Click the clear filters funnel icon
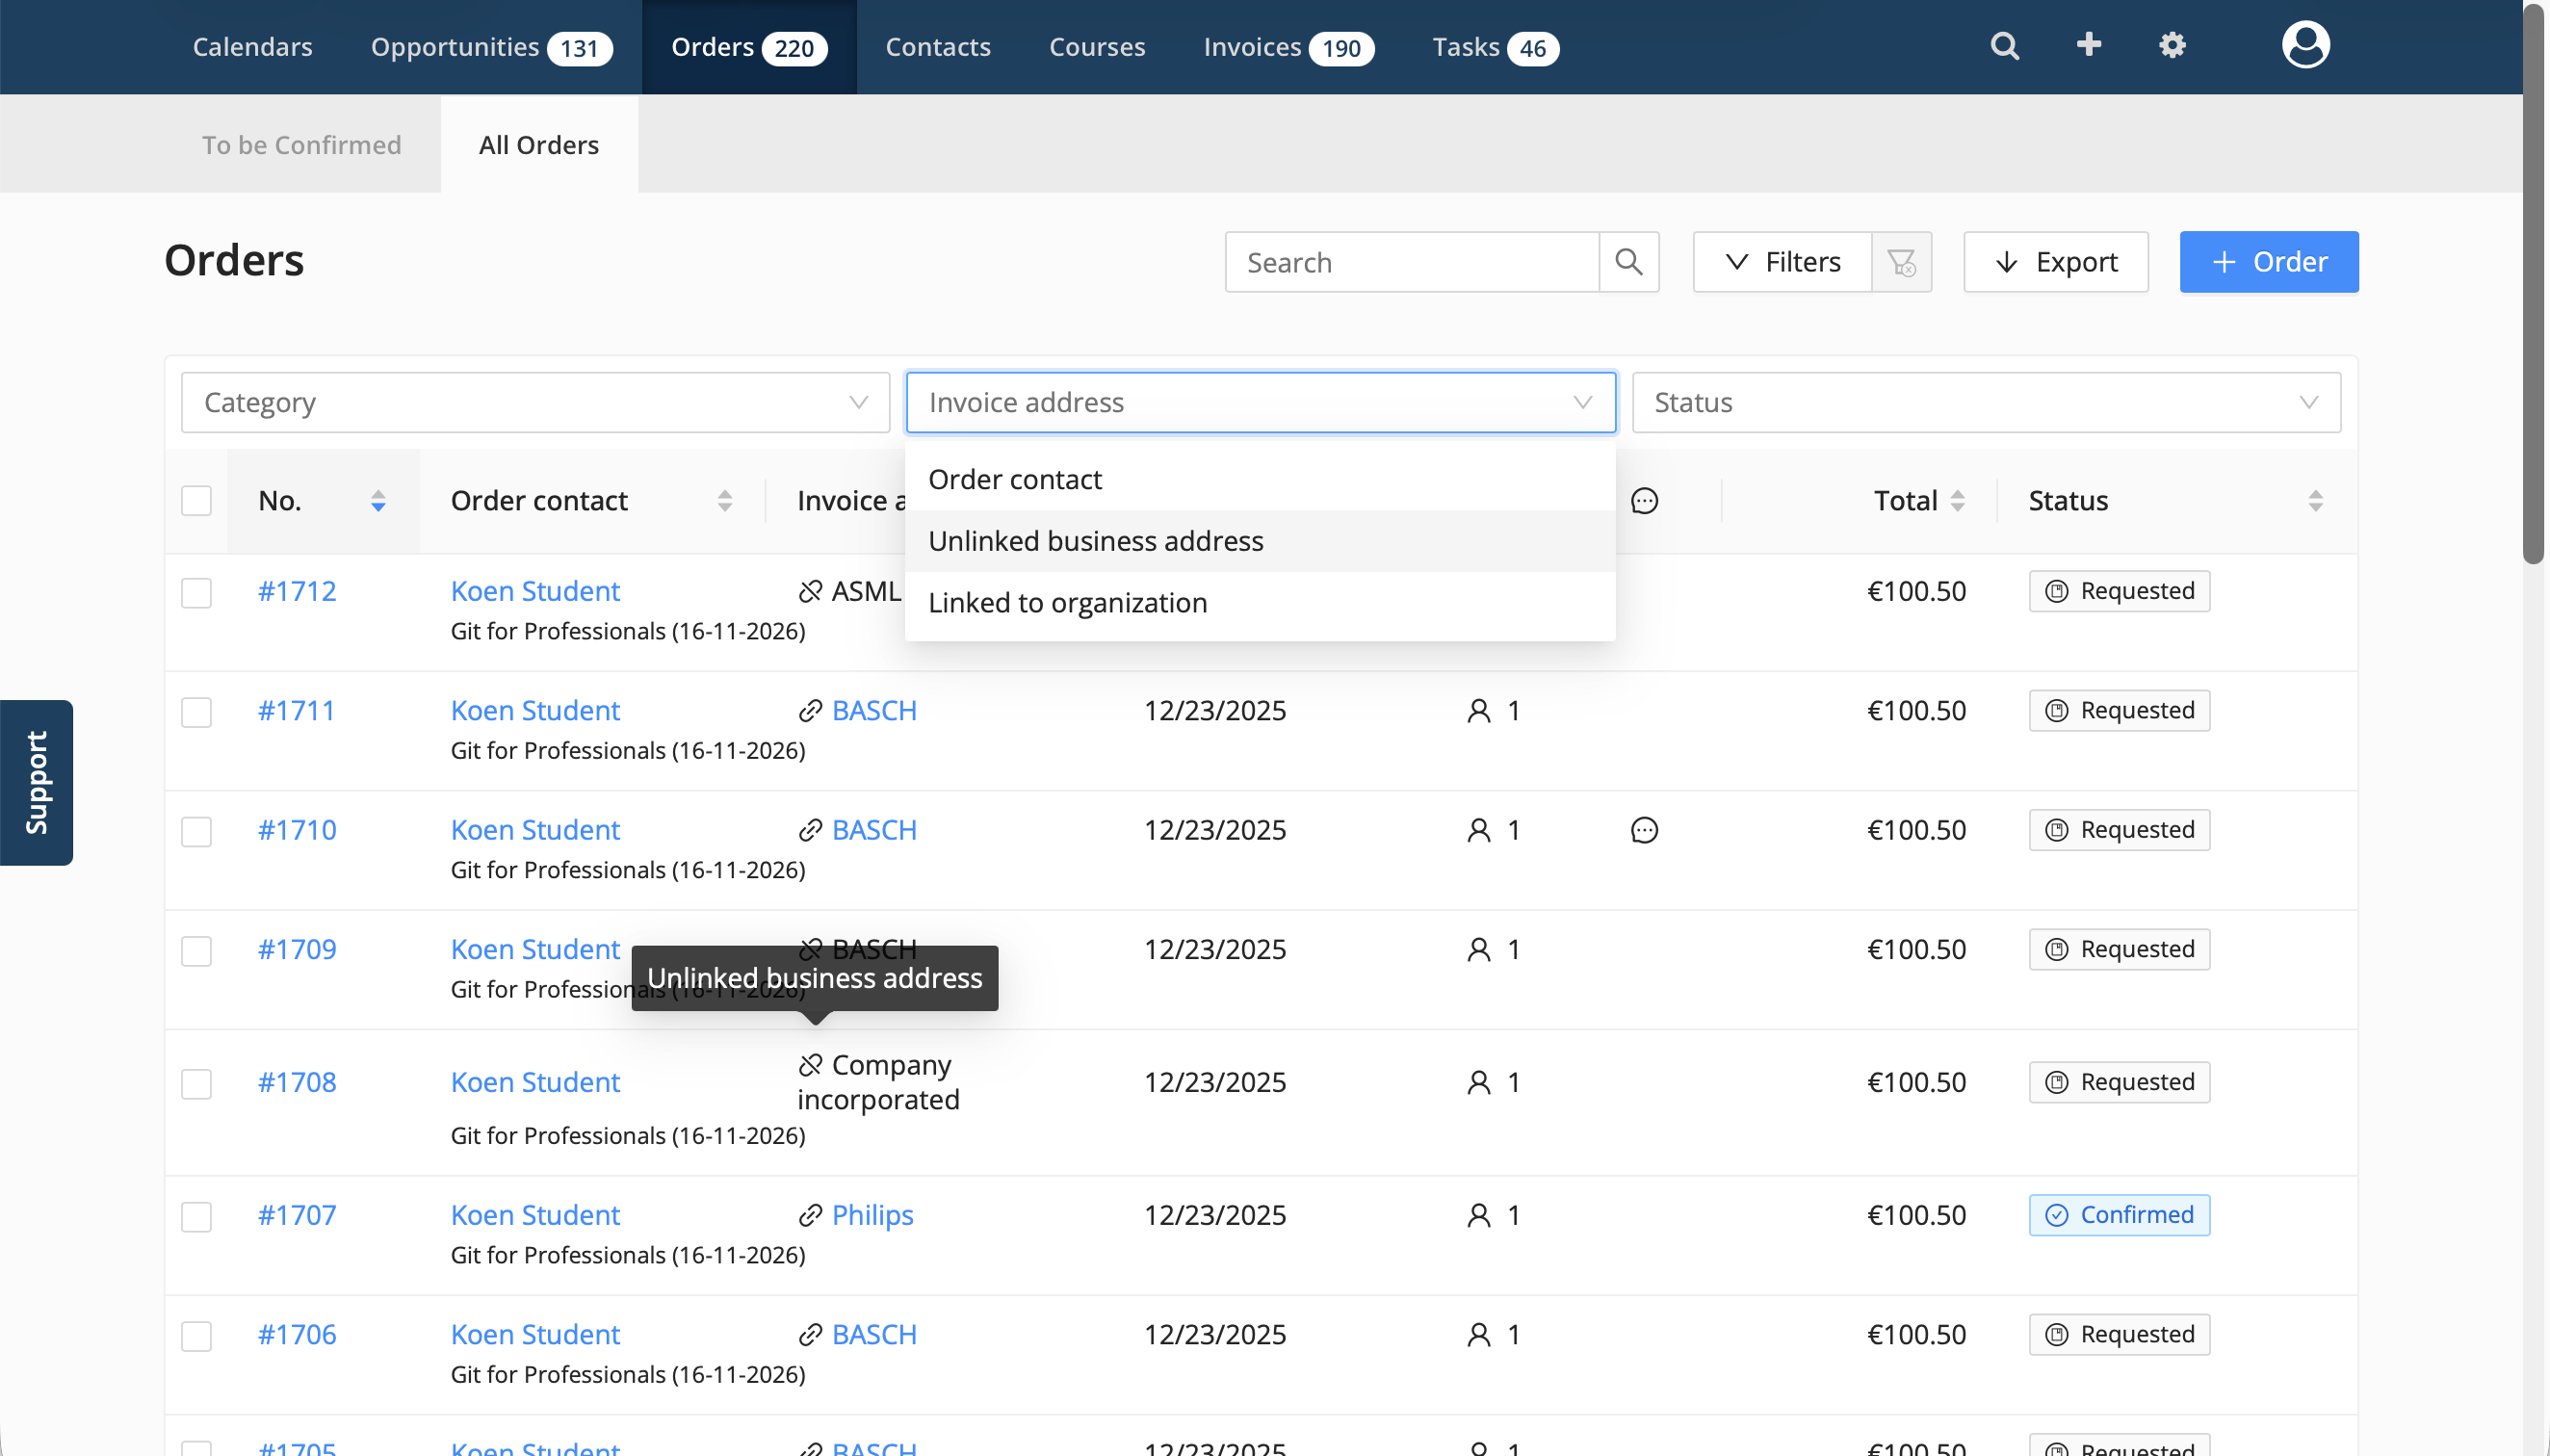The width and height of the screenshot is (2550, 1456). point(1901,262)
